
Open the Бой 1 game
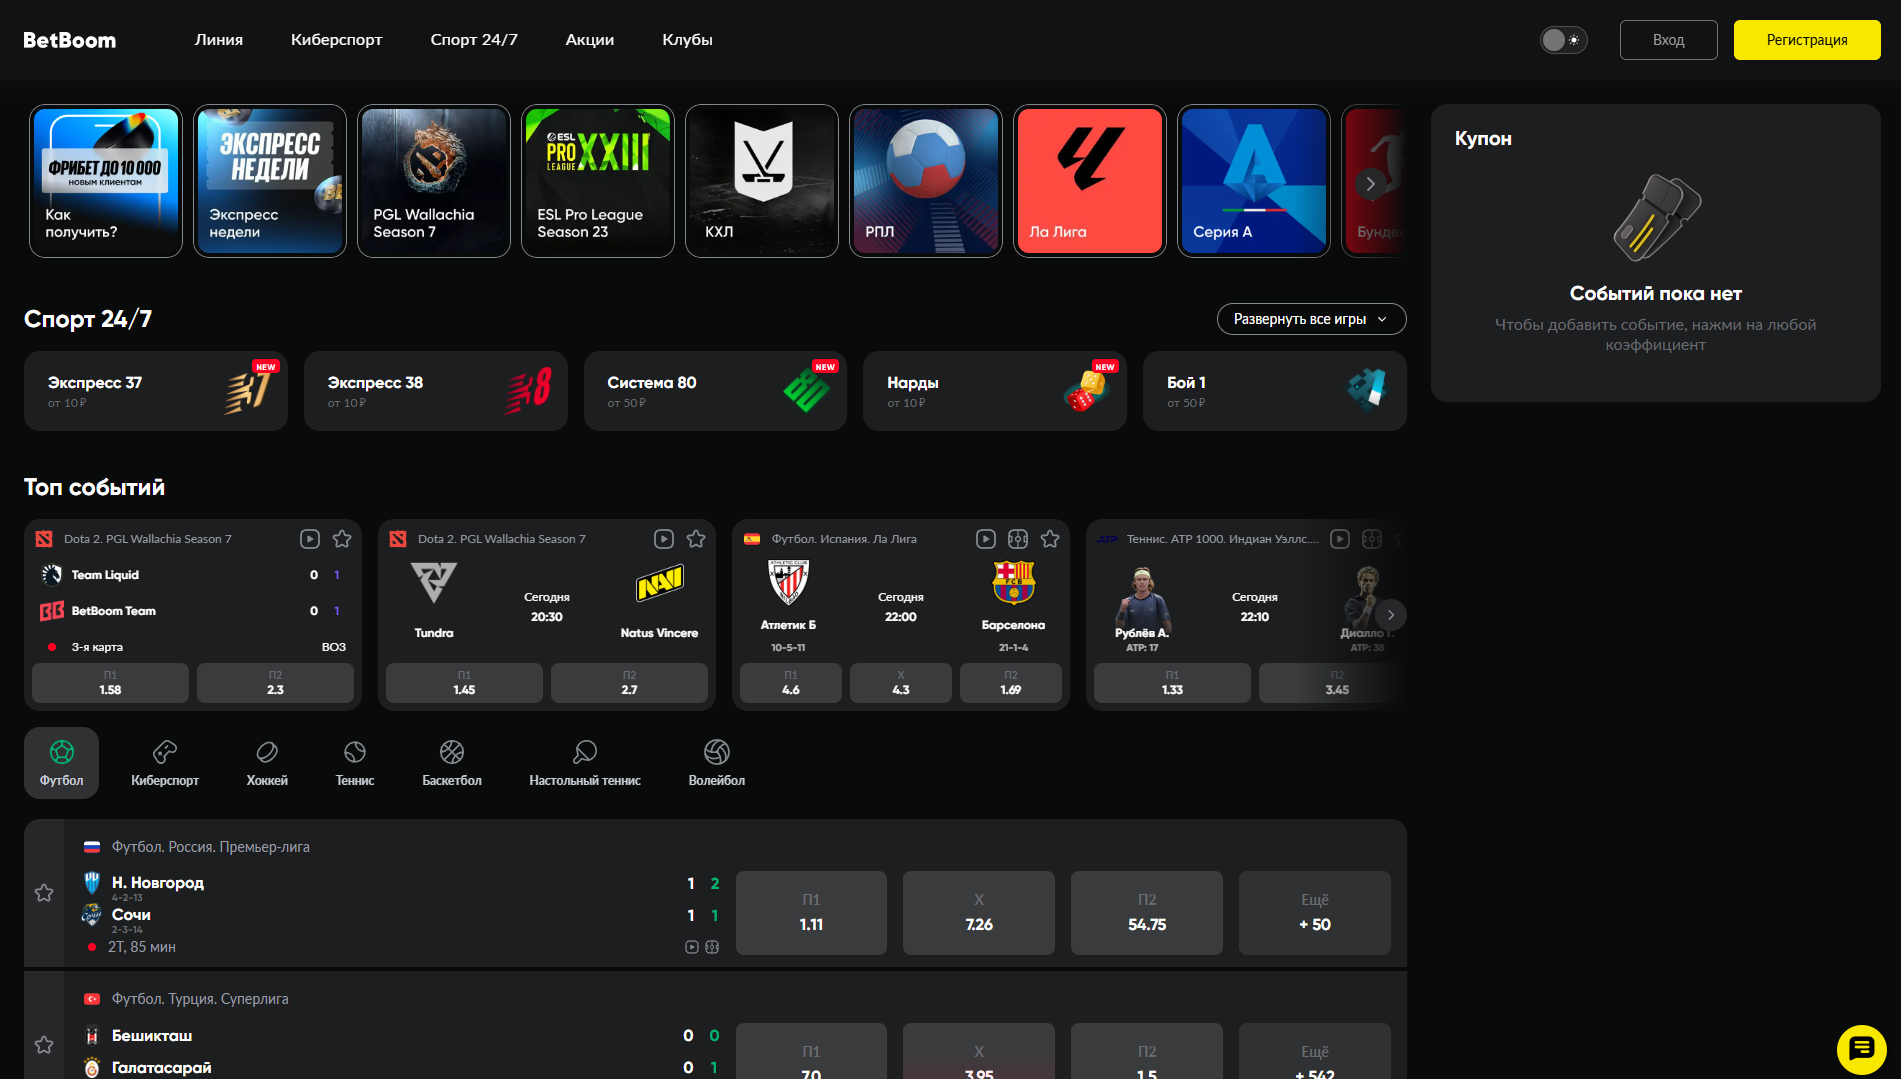pos(1275,391)
